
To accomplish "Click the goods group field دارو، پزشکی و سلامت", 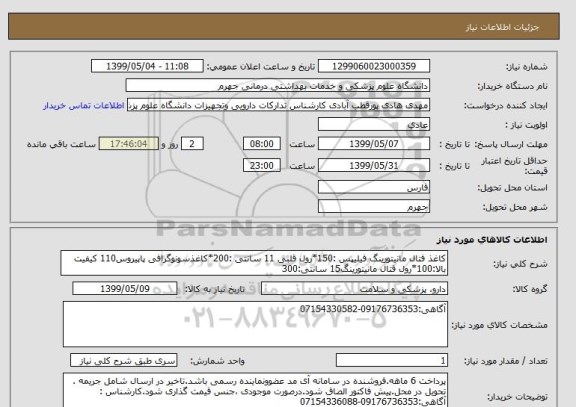I will pyautogui.click(x=354, y=289).
